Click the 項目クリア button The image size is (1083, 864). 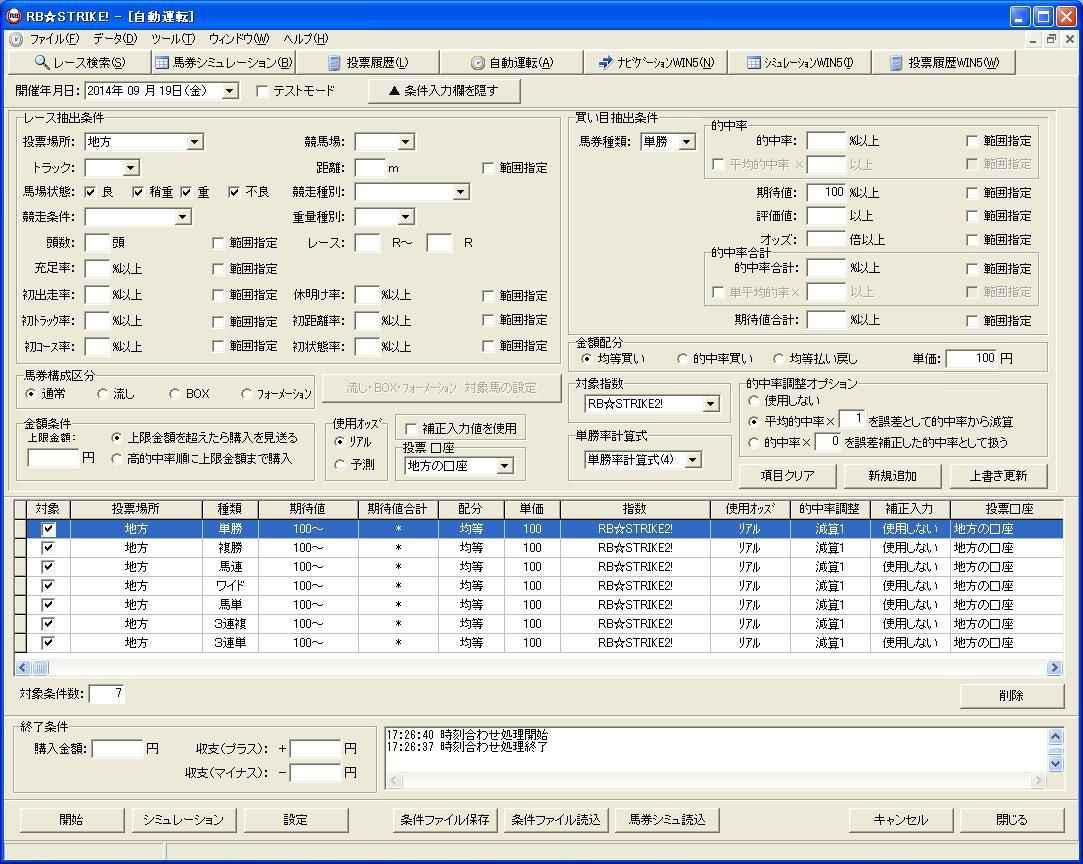click(787, 475)
